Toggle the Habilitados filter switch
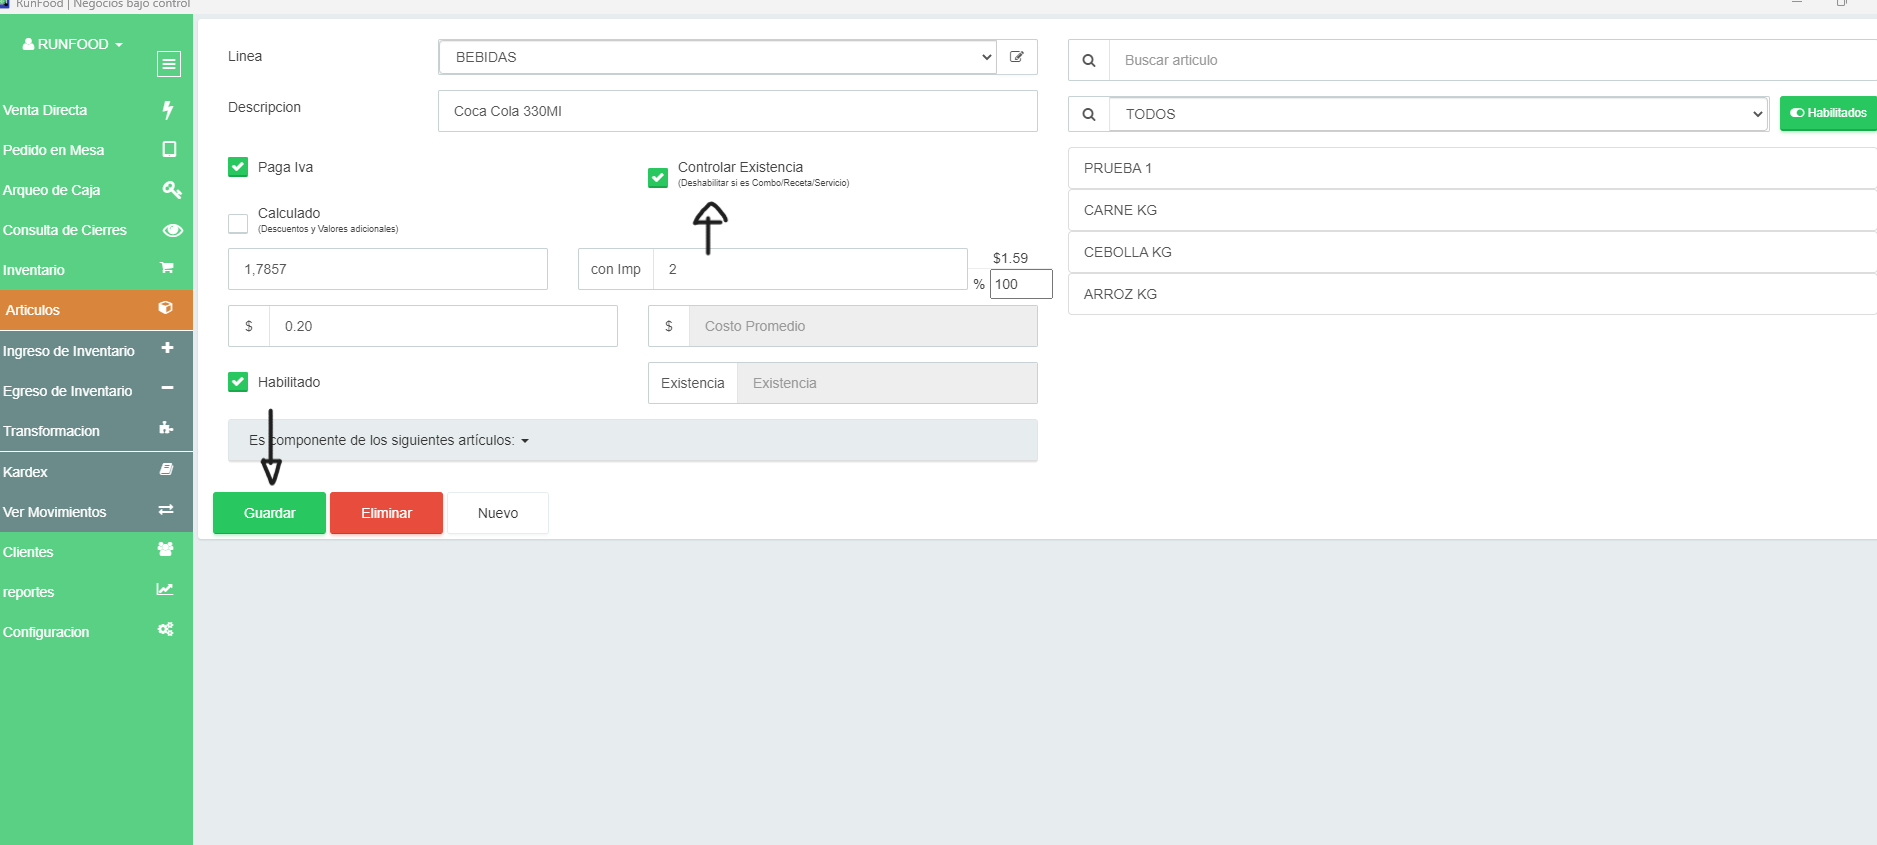 point(1827,113)
